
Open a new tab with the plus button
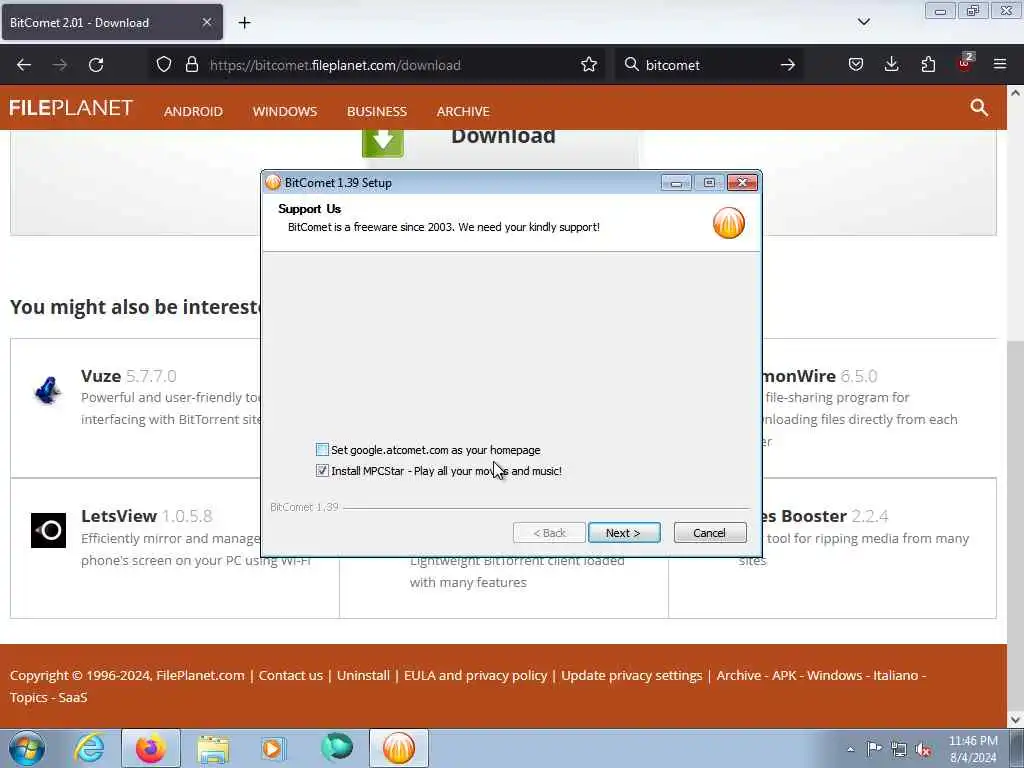tap(244, 23)
